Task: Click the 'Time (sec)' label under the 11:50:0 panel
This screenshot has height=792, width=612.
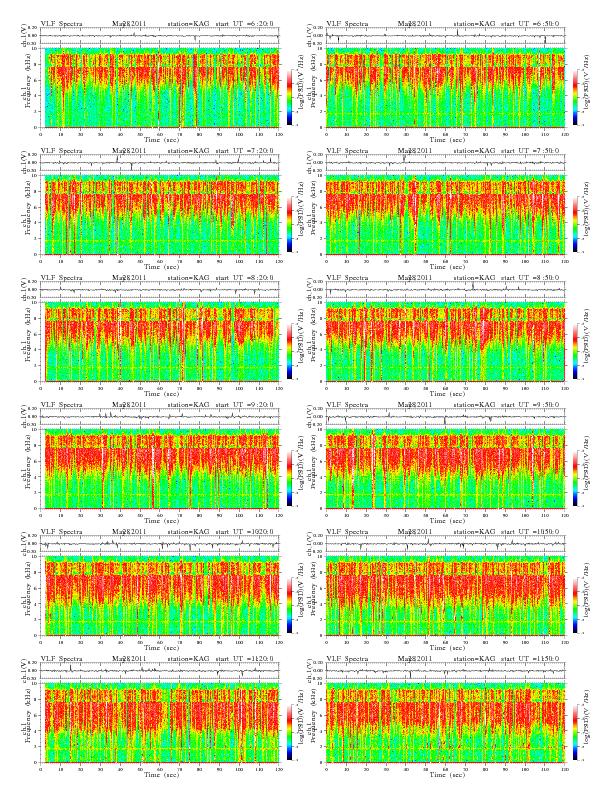Action: pos(447,774)
